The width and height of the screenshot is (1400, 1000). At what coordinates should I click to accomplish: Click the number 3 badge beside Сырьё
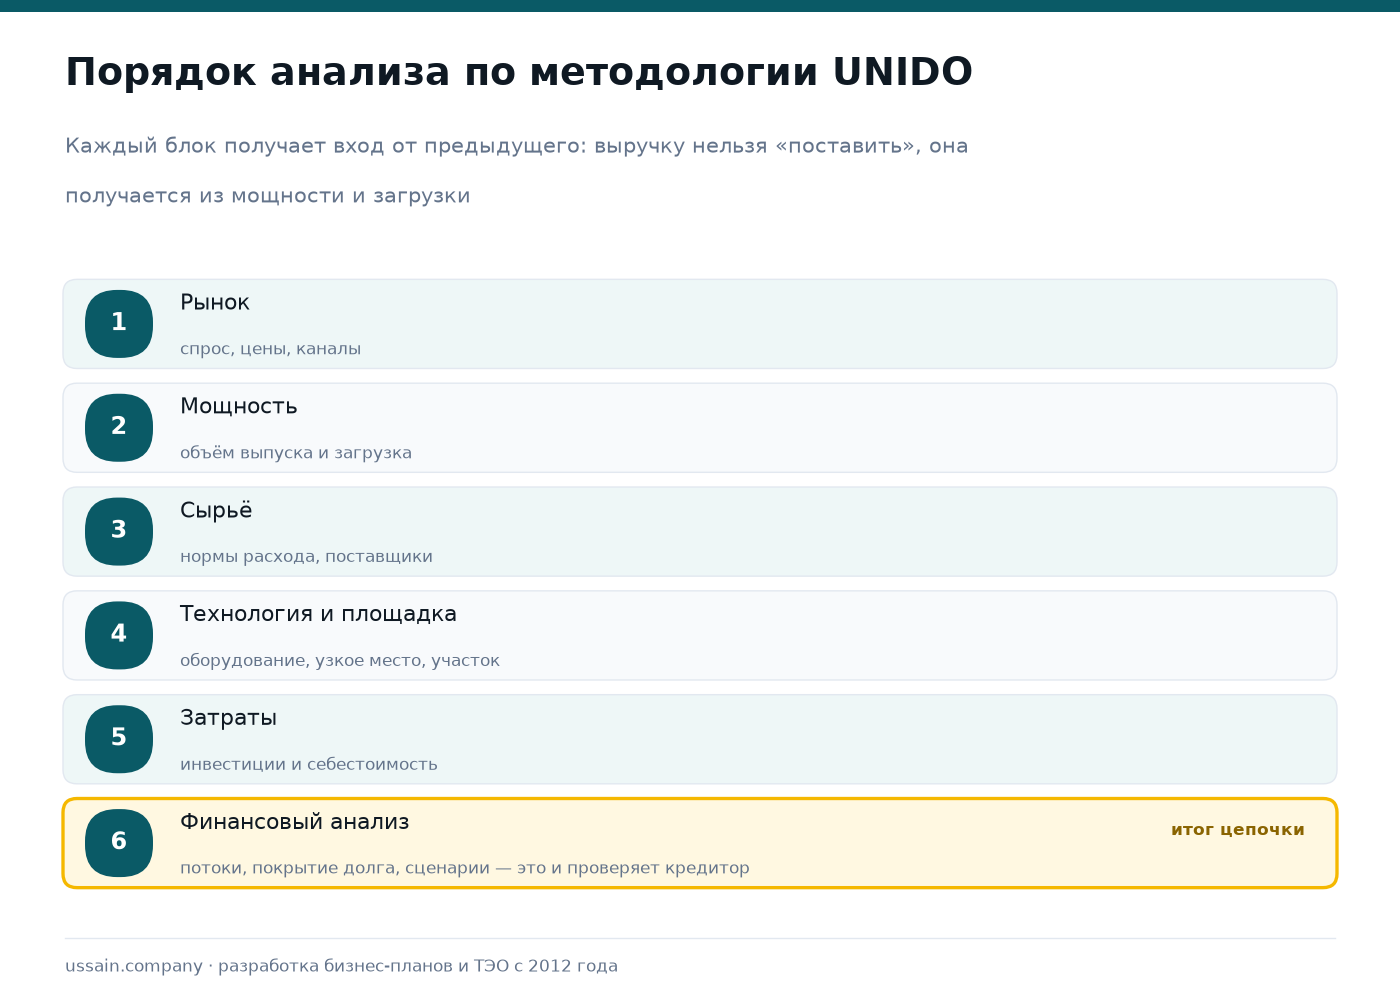119,532
